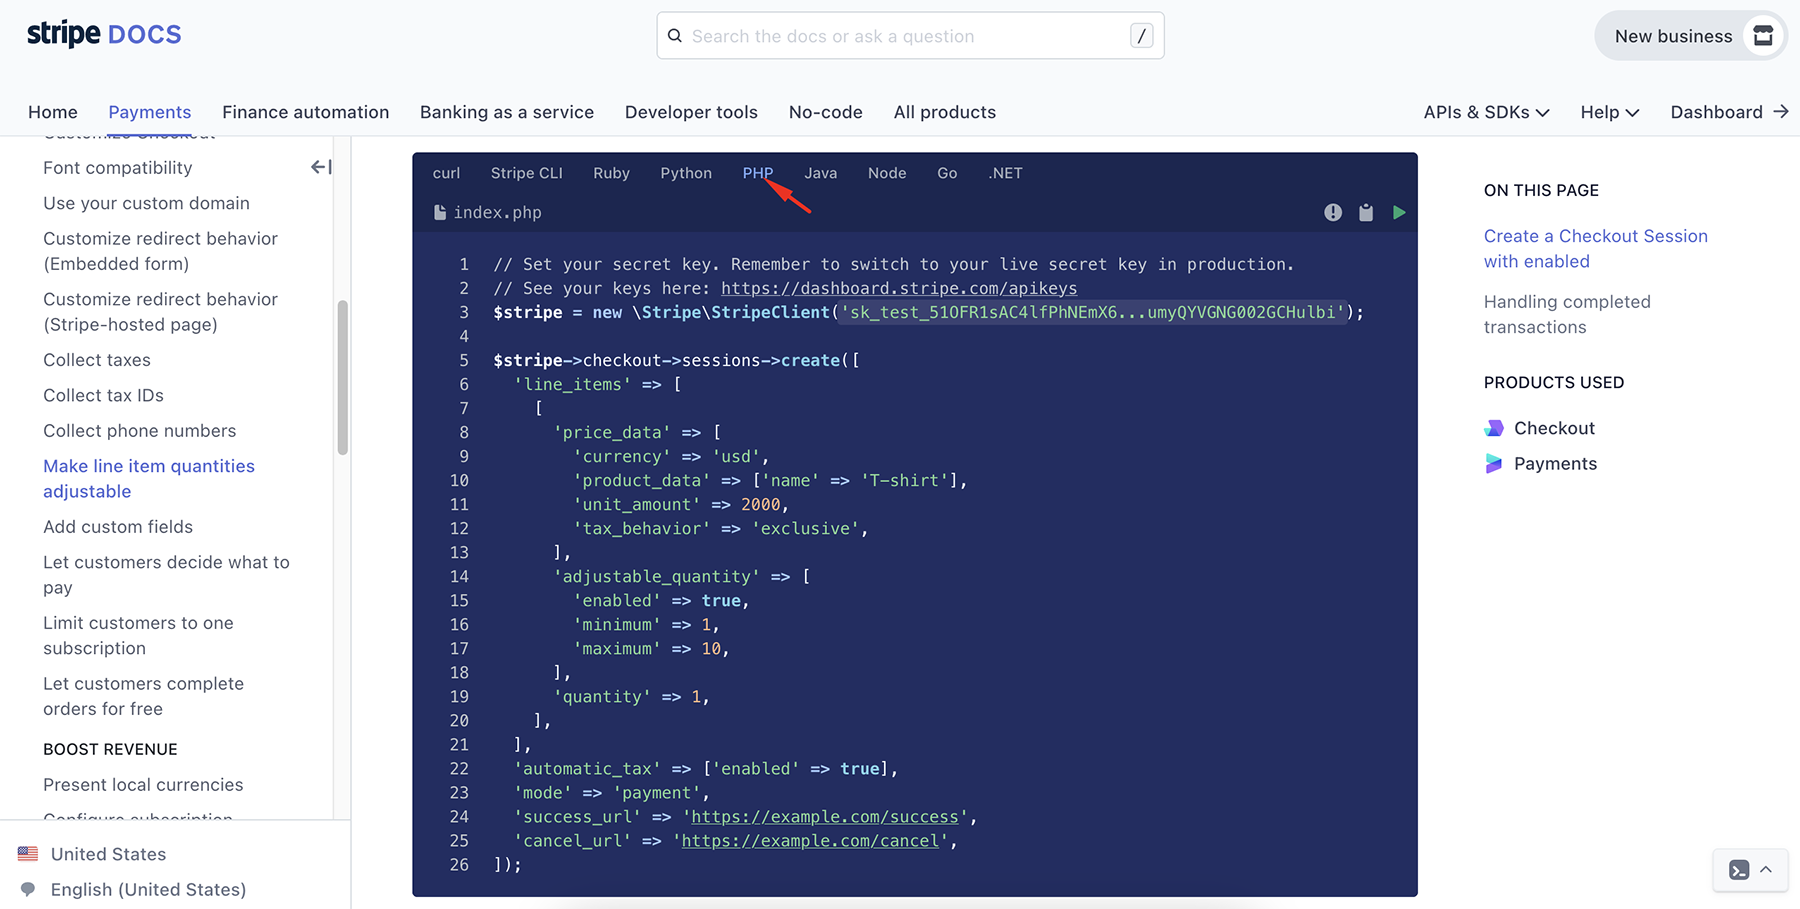
Task: Open Present local currencies page
Action: point(144,785)
